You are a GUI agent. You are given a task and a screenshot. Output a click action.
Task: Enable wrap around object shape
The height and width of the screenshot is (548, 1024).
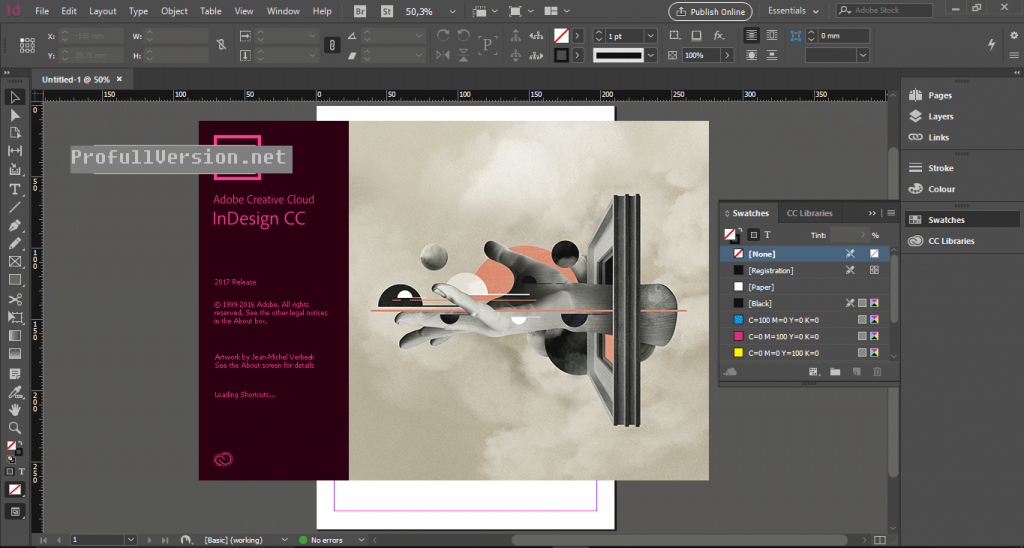click(752, 56)
